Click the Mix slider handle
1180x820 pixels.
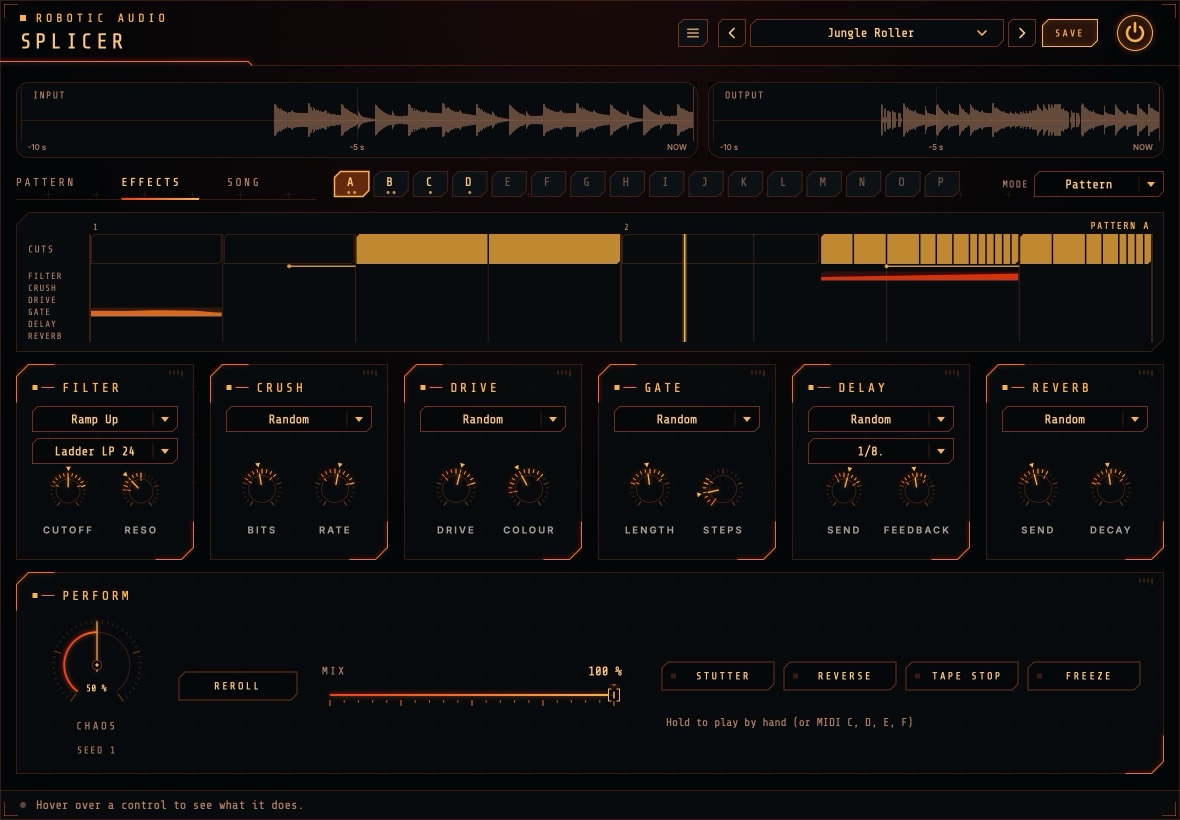click(x=613, y=695)
